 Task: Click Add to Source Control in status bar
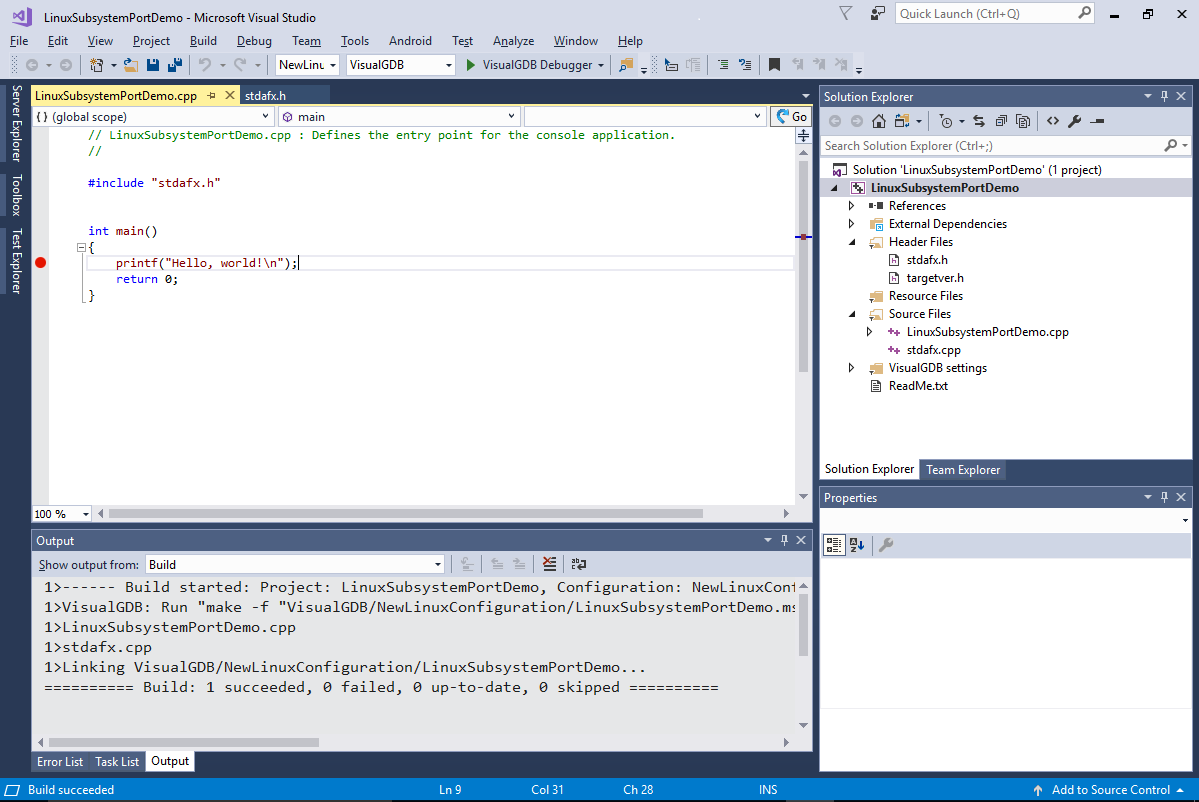[1108, 790]
